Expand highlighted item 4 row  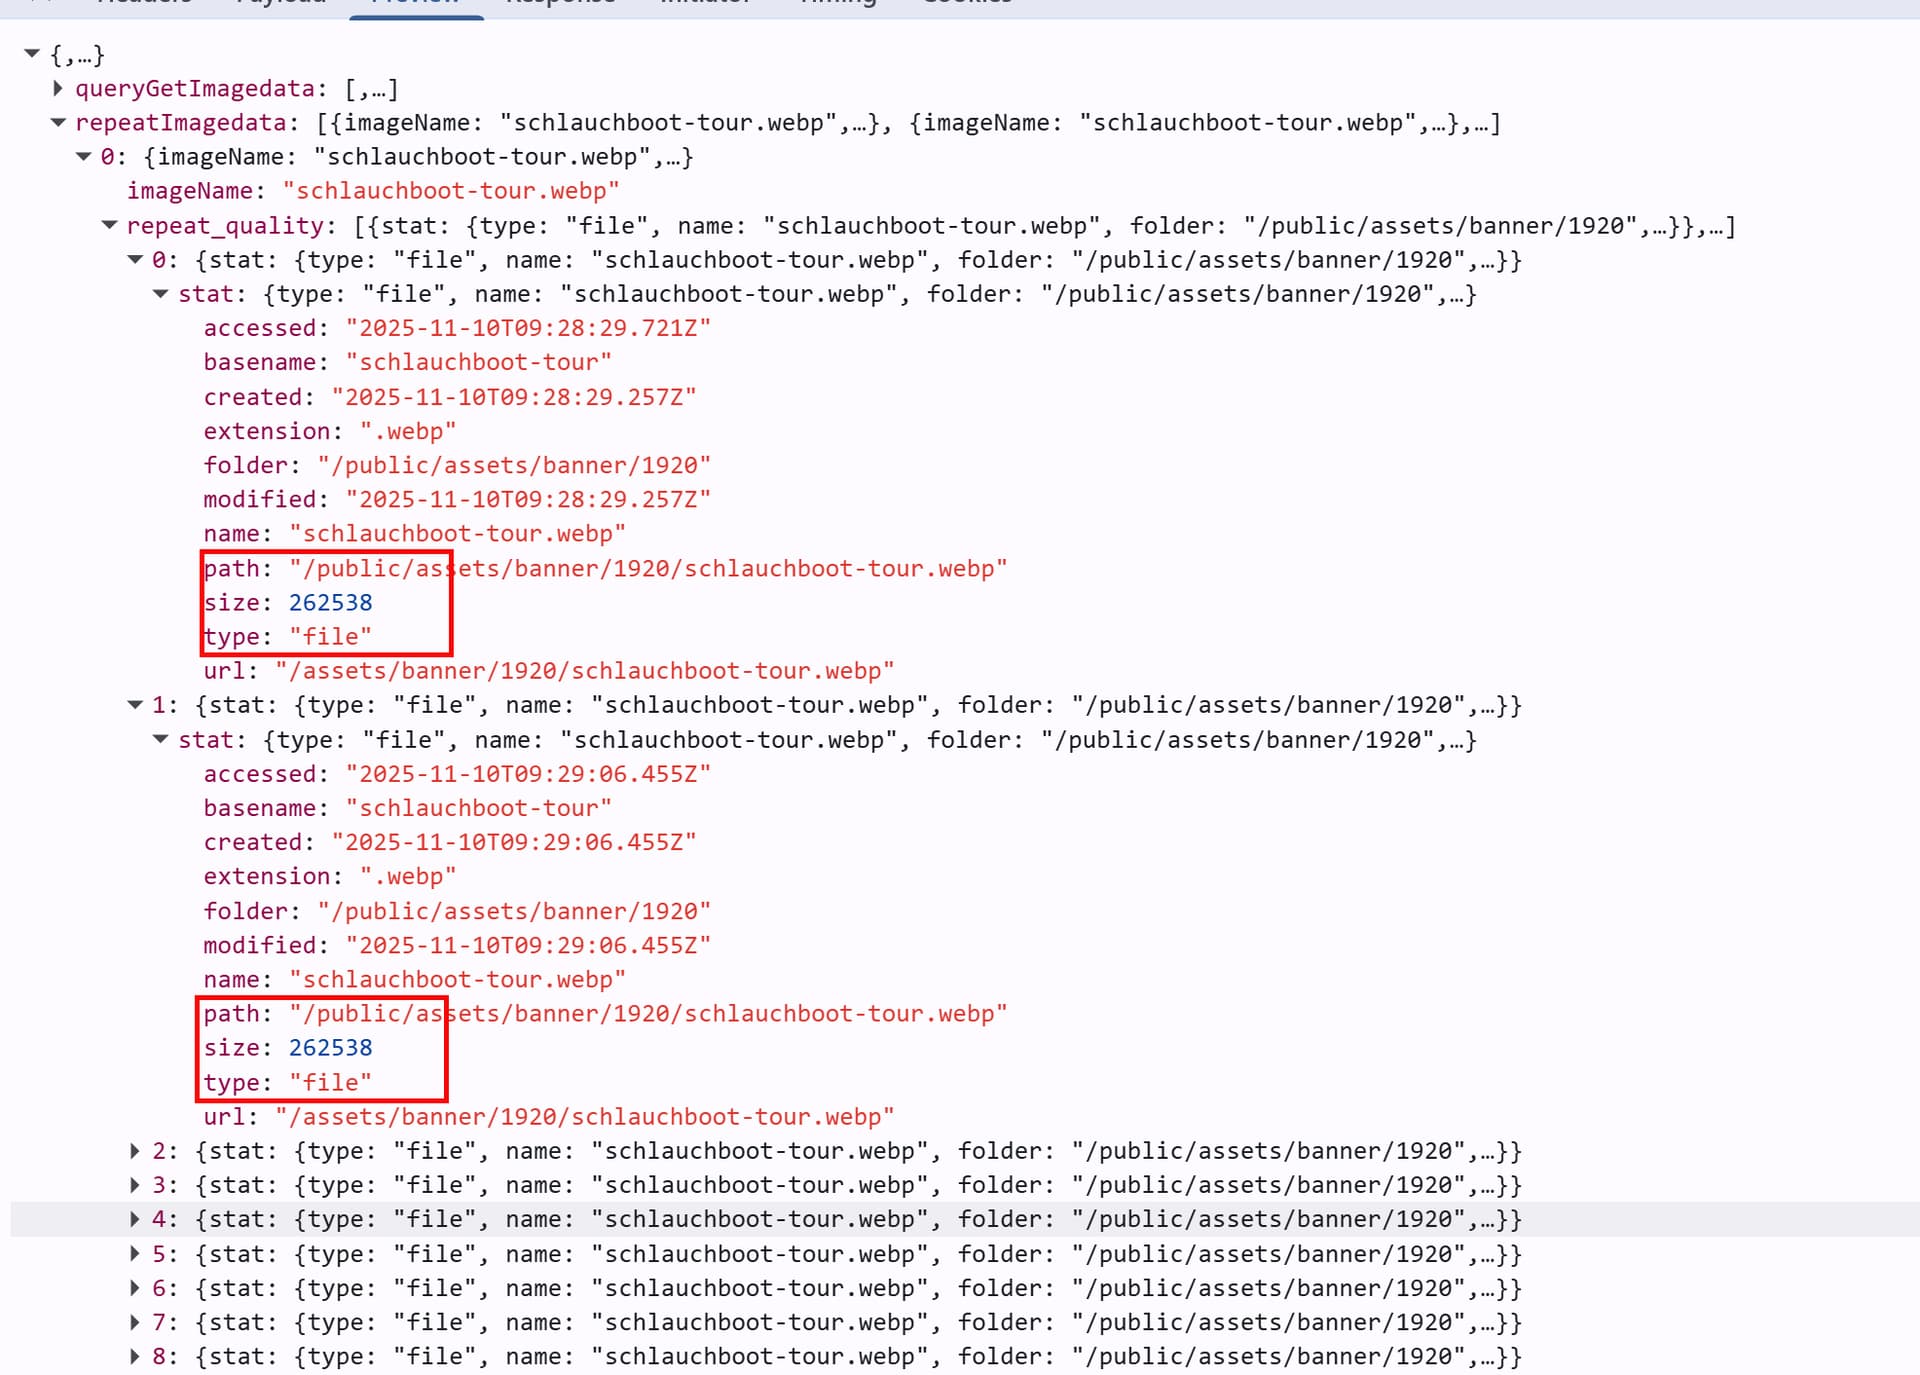[135, 1219]
